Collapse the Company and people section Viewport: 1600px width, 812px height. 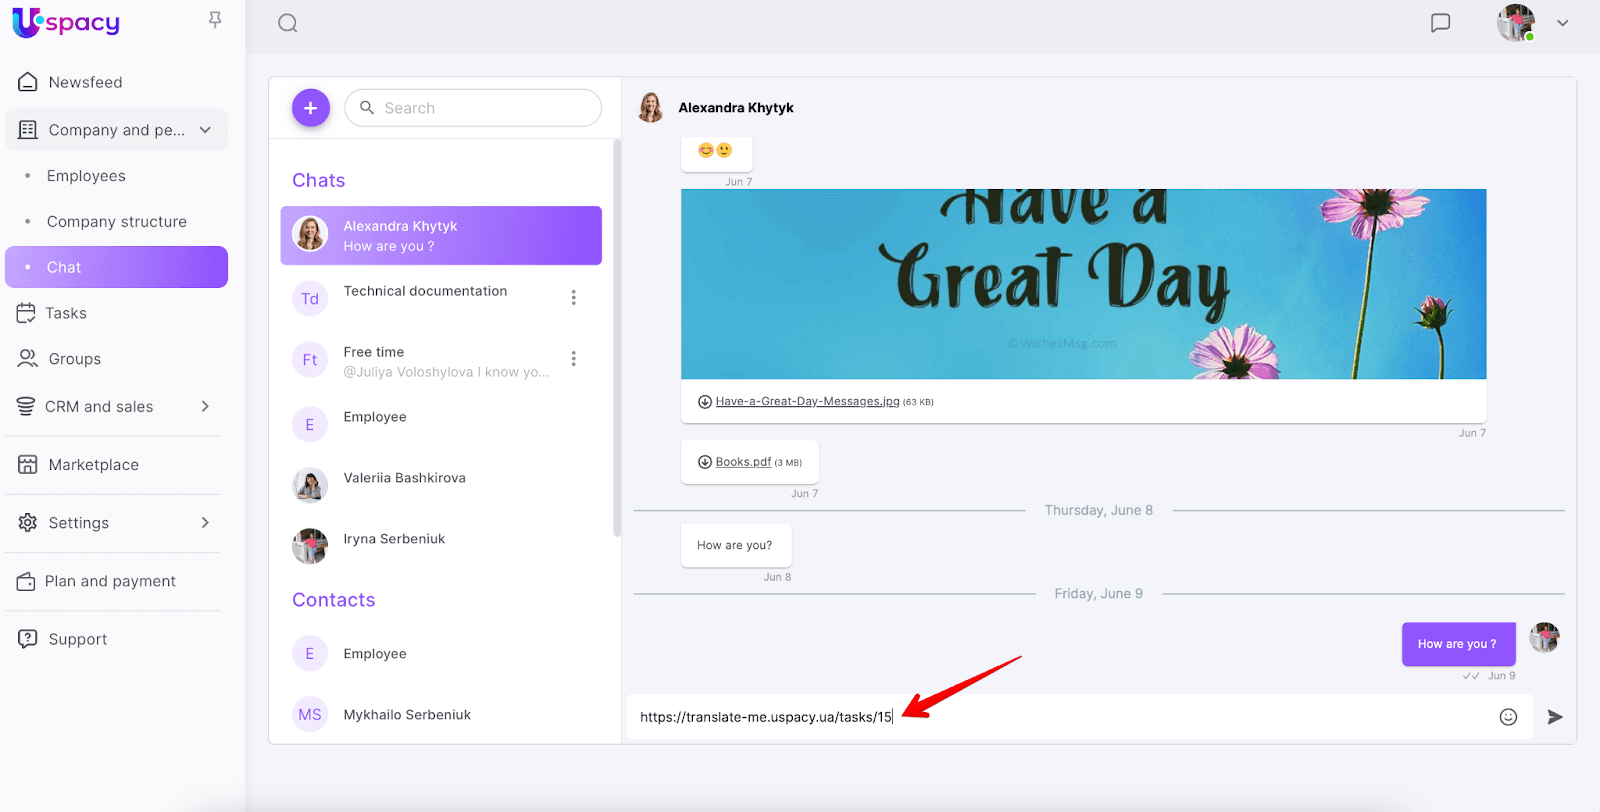click(205, 130)
